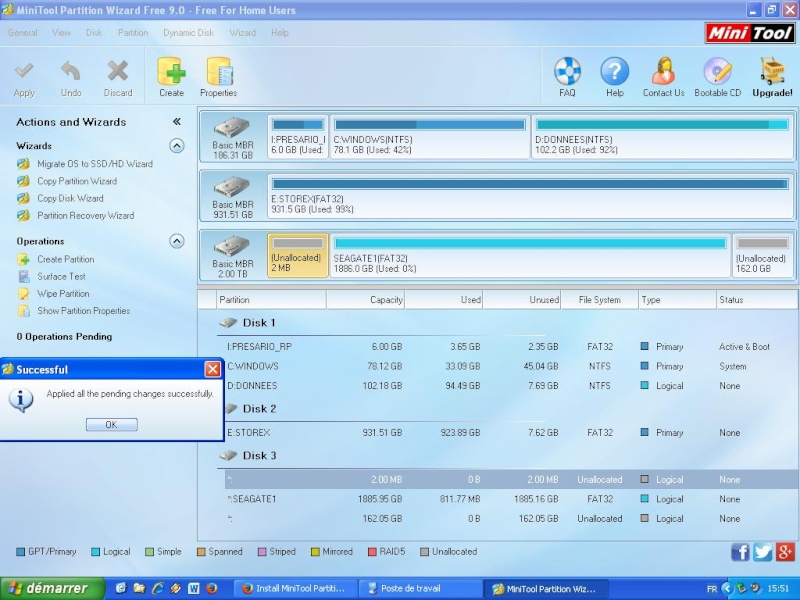Click the Disk 1 header icon in list
Screen dimensions: 800x600
click(x=229, y=323)
